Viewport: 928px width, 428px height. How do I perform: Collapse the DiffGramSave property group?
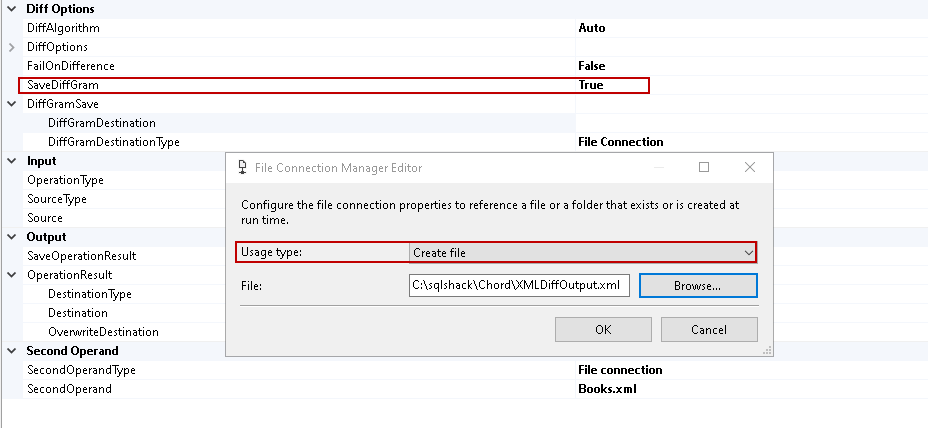coord(11,104)
